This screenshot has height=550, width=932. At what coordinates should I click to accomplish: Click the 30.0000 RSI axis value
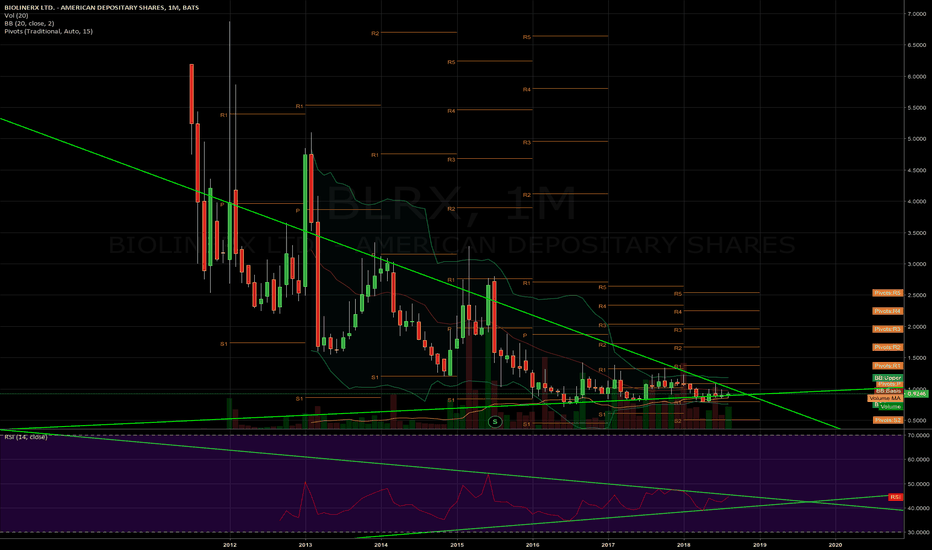point(918,533)
